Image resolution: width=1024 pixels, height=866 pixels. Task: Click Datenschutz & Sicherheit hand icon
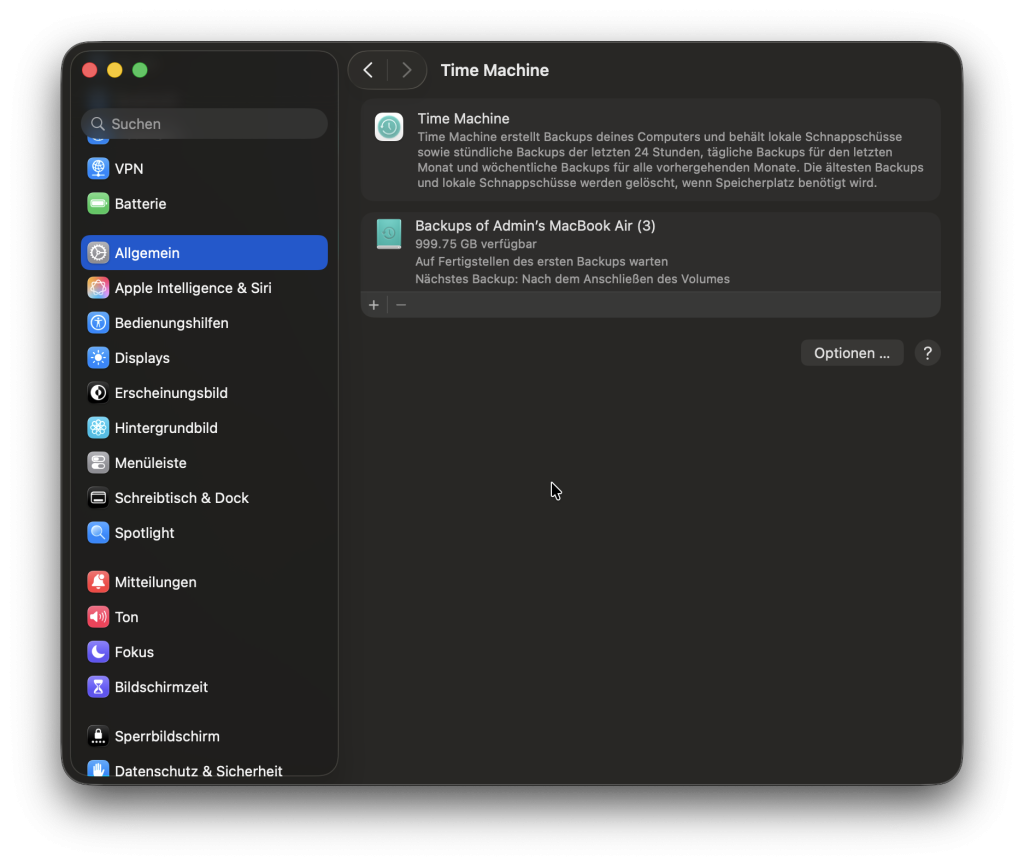pyautogui.click(x=98, y=768)
